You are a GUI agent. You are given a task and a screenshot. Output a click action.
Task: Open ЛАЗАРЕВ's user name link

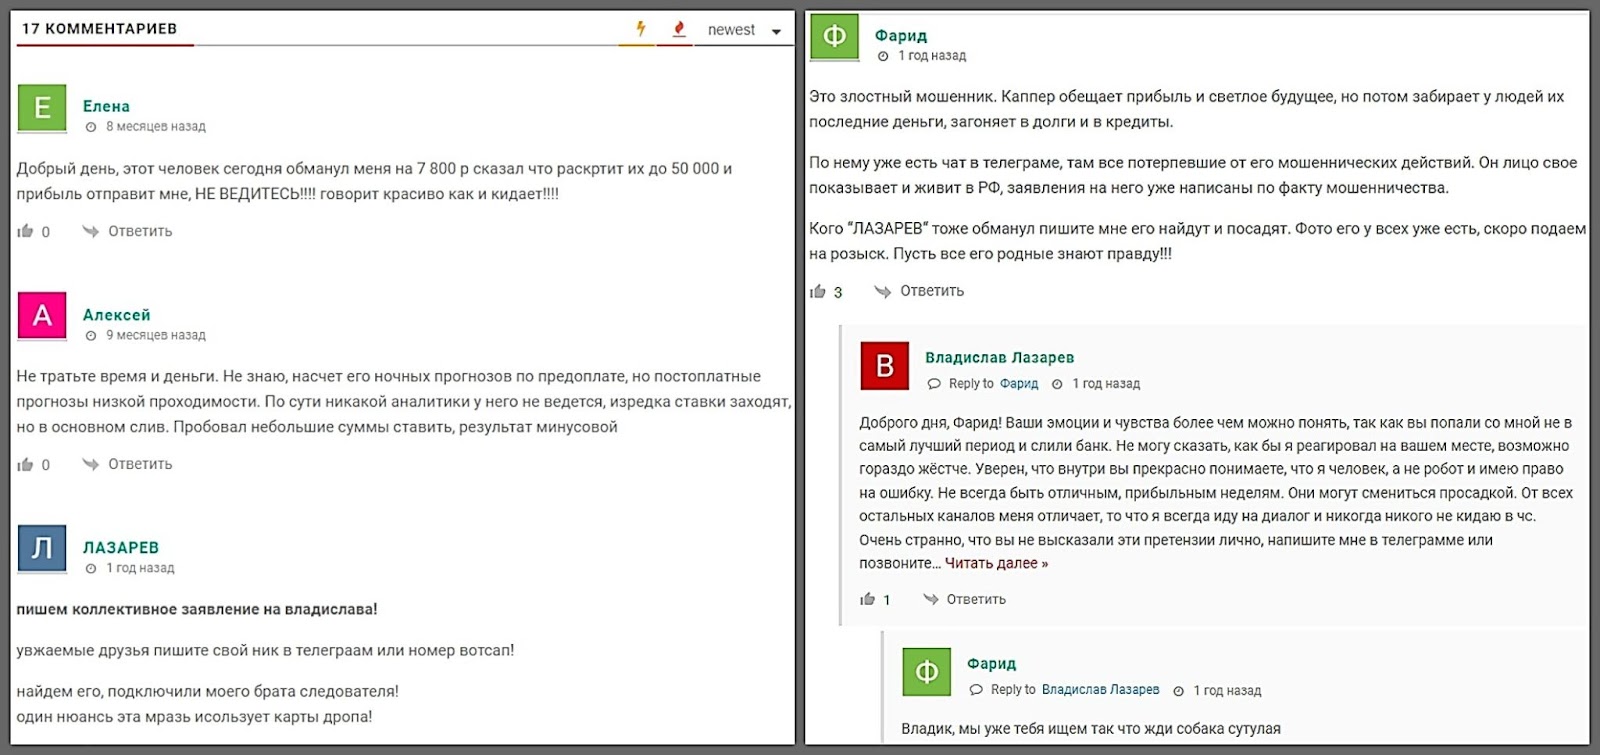pyautogui.click(x=120, y=547)
